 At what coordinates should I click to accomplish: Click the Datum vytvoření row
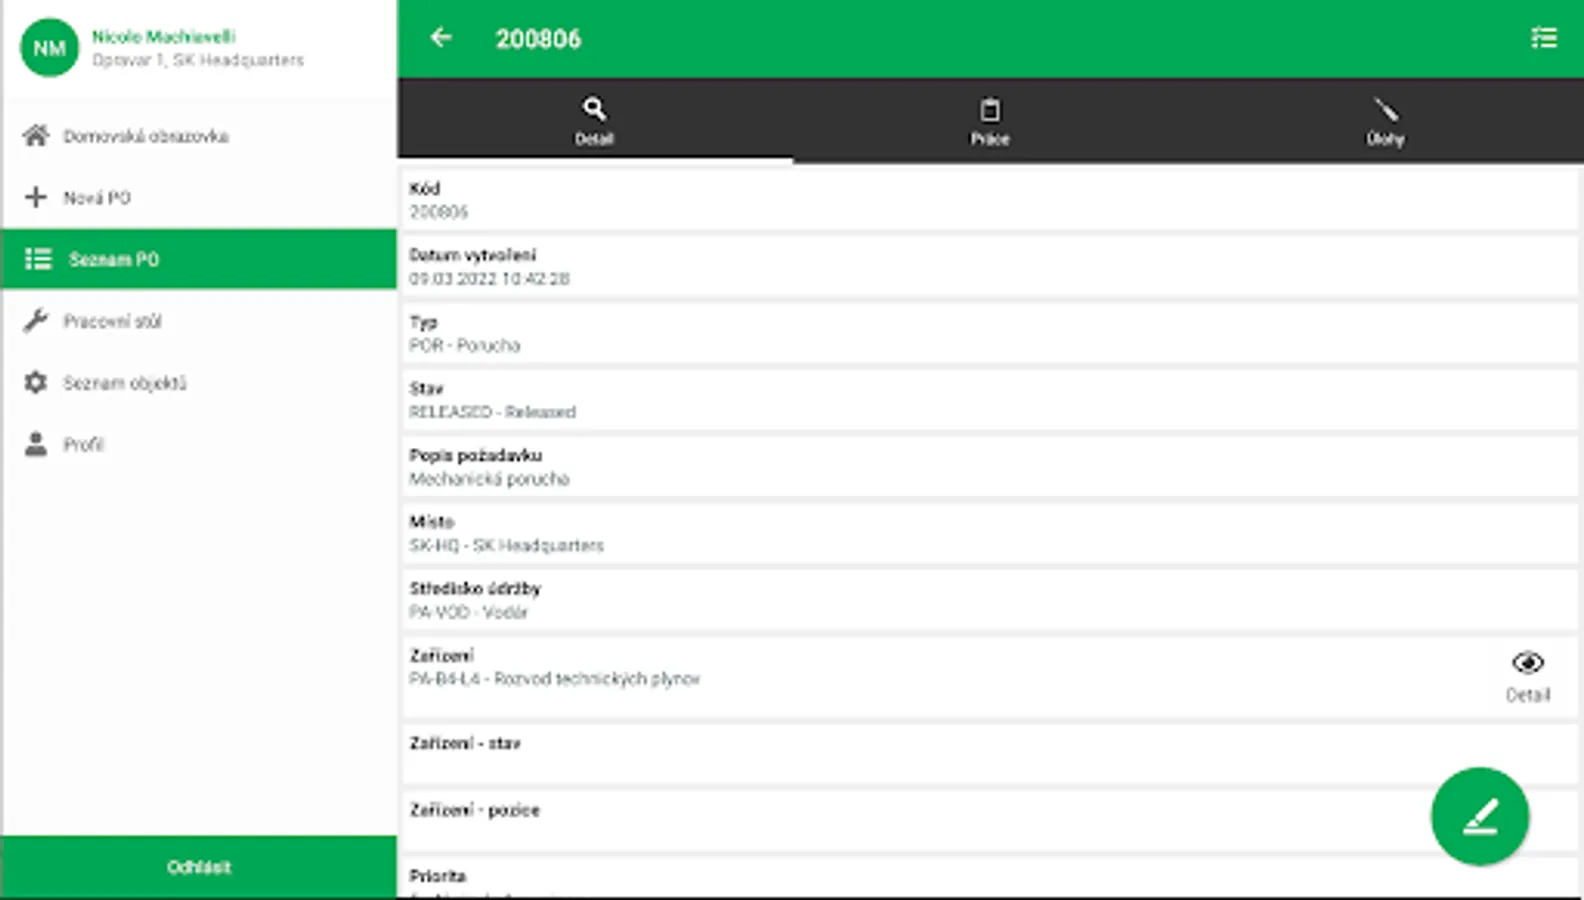click(989, 267)
